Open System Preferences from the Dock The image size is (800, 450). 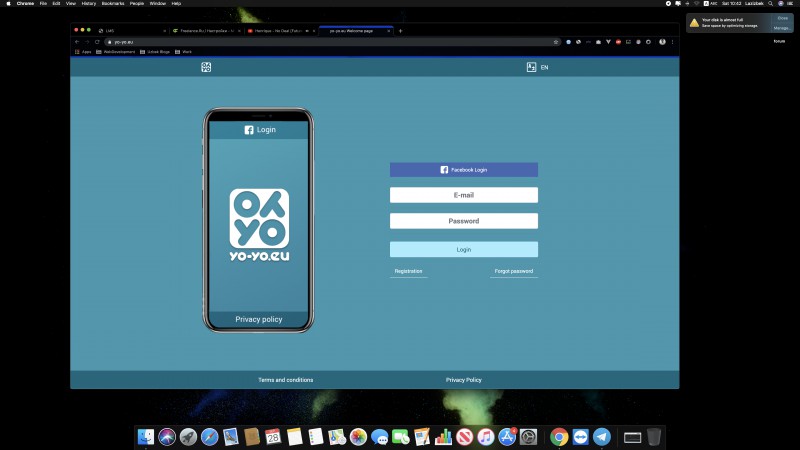click(528, 437)
